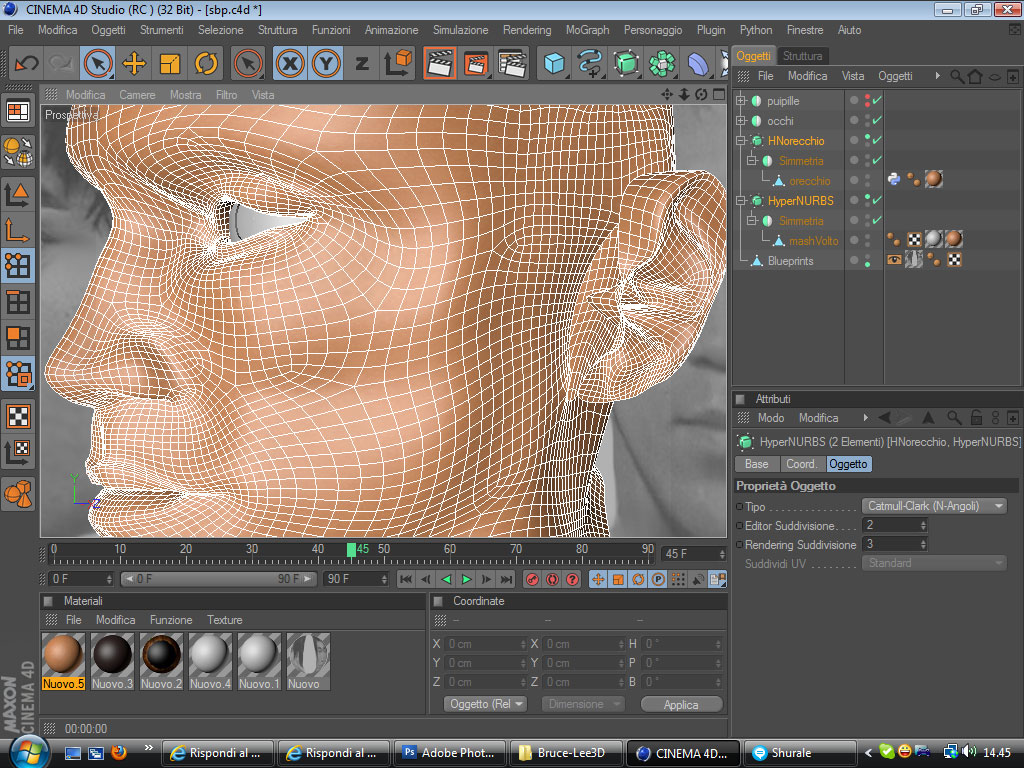
Task: Render the active view with the clapperboard icon
Action: tap(440, 64)
